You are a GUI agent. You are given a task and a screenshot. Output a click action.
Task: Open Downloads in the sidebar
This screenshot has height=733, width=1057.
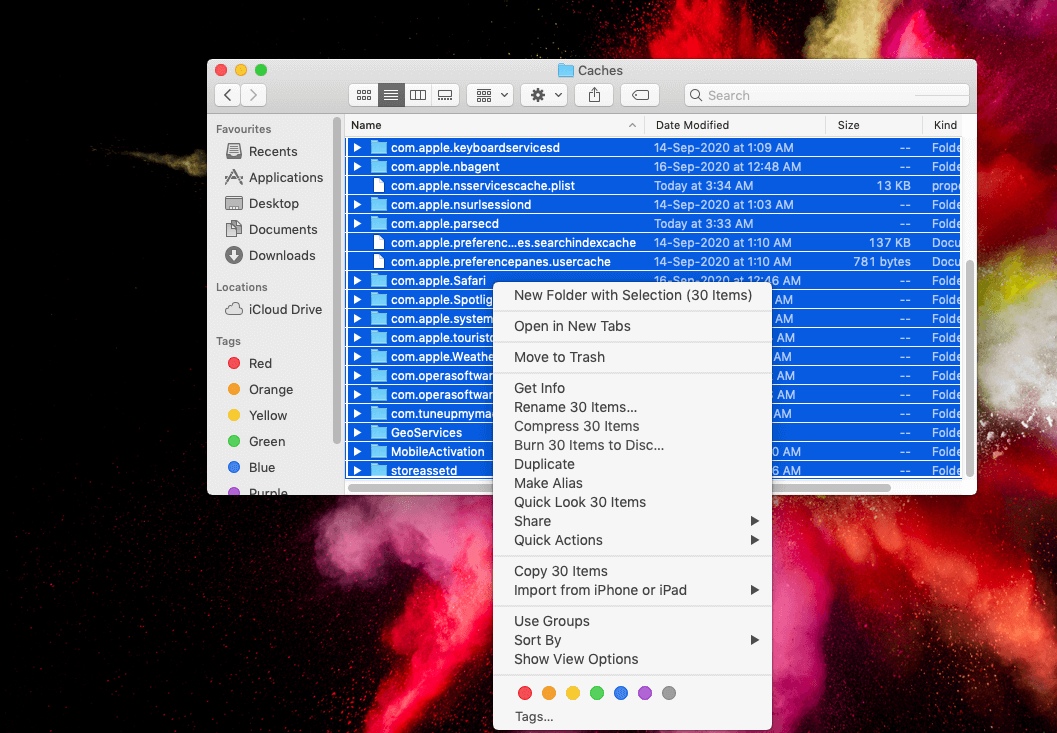281,255
